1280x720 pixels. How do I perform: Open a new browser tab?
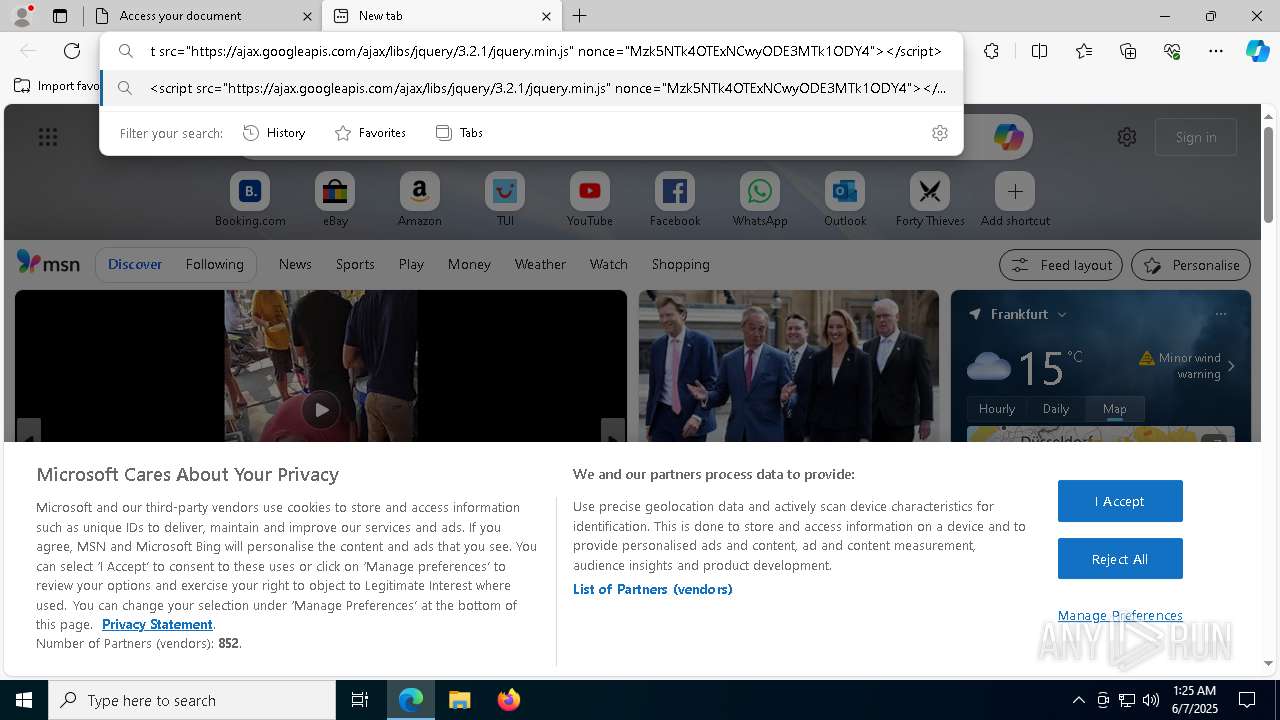[x=579, y=16]
